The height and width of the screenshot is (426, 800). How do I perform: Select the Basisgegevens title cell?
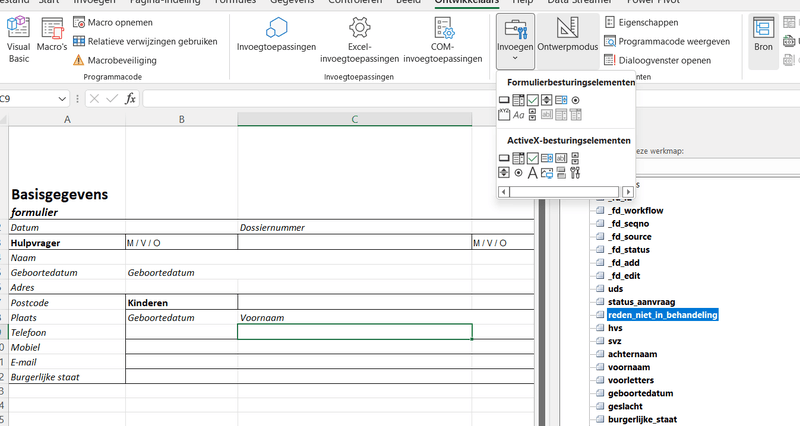(67, 173)
